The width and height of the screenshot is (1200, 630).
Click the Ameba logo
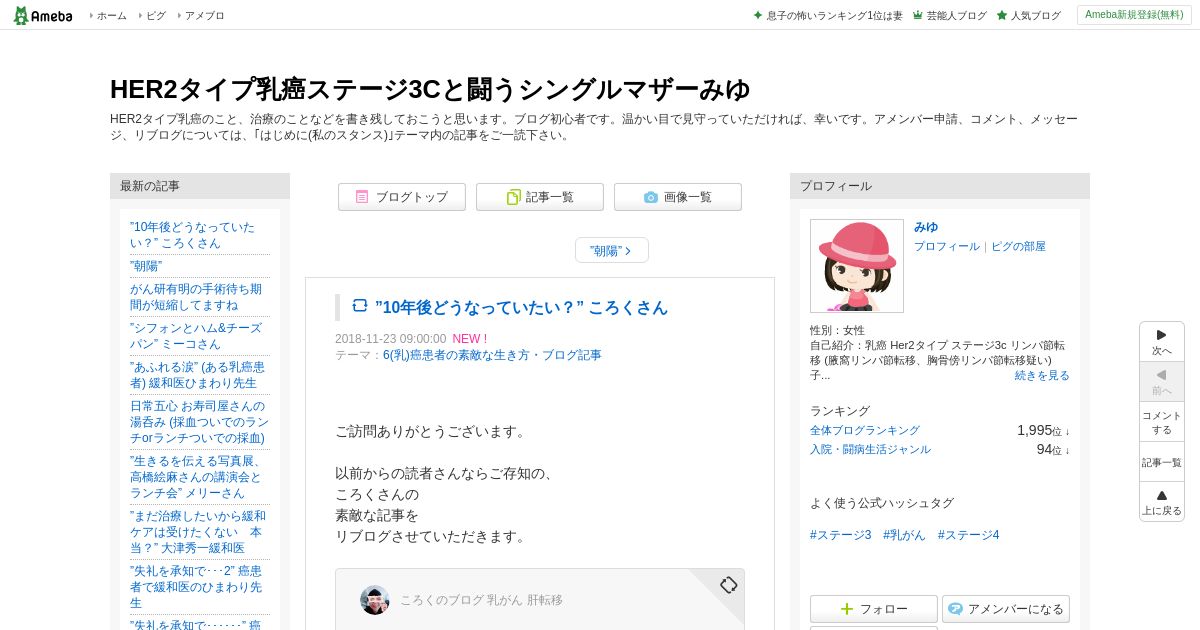click(x=42, y=15)
